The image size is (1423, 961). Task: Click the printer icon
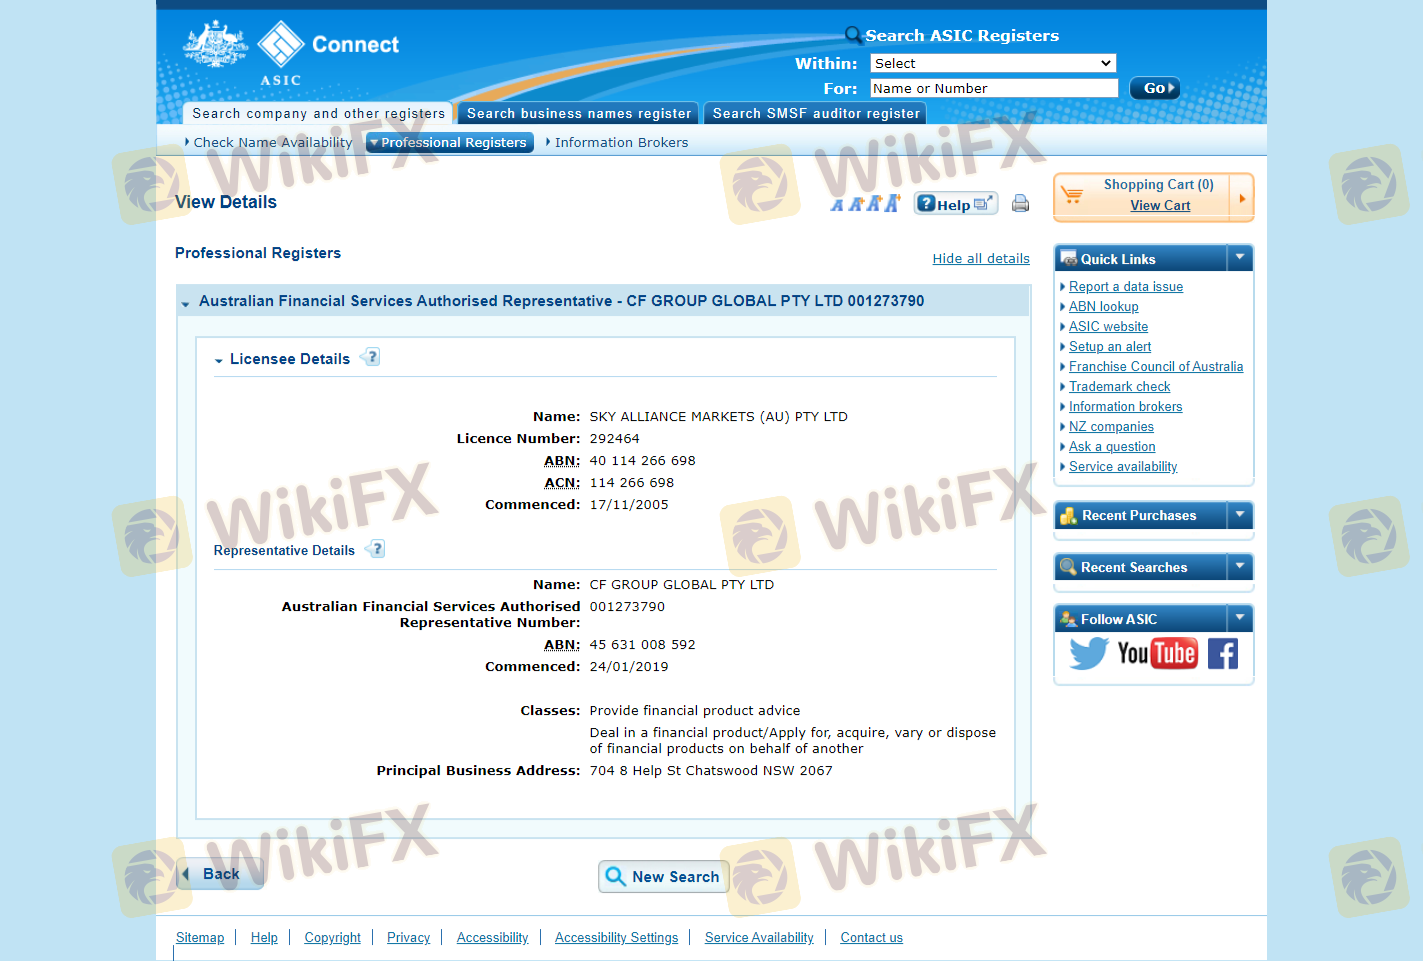tap(1020, 204)
